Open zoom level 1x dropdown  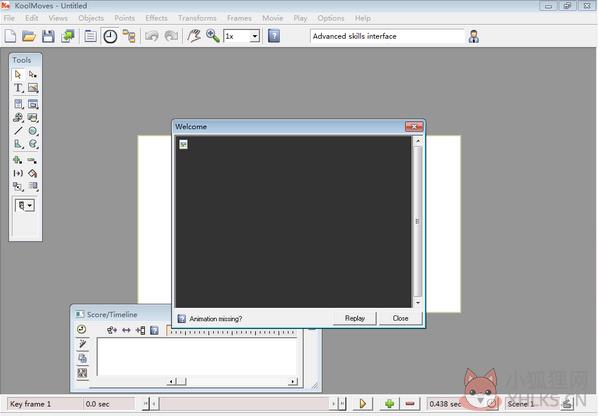pyautogui.click(x=255, y=37)
